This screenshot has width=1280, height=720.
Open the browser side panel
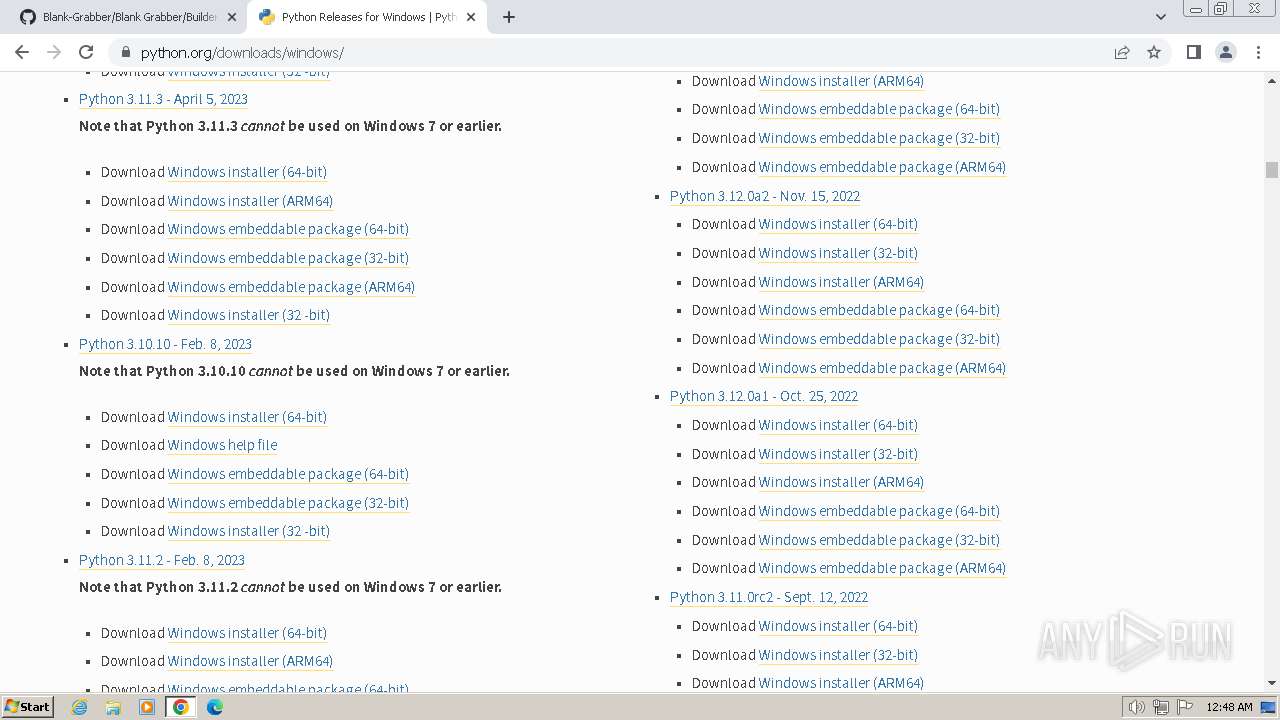point(1193,52)
